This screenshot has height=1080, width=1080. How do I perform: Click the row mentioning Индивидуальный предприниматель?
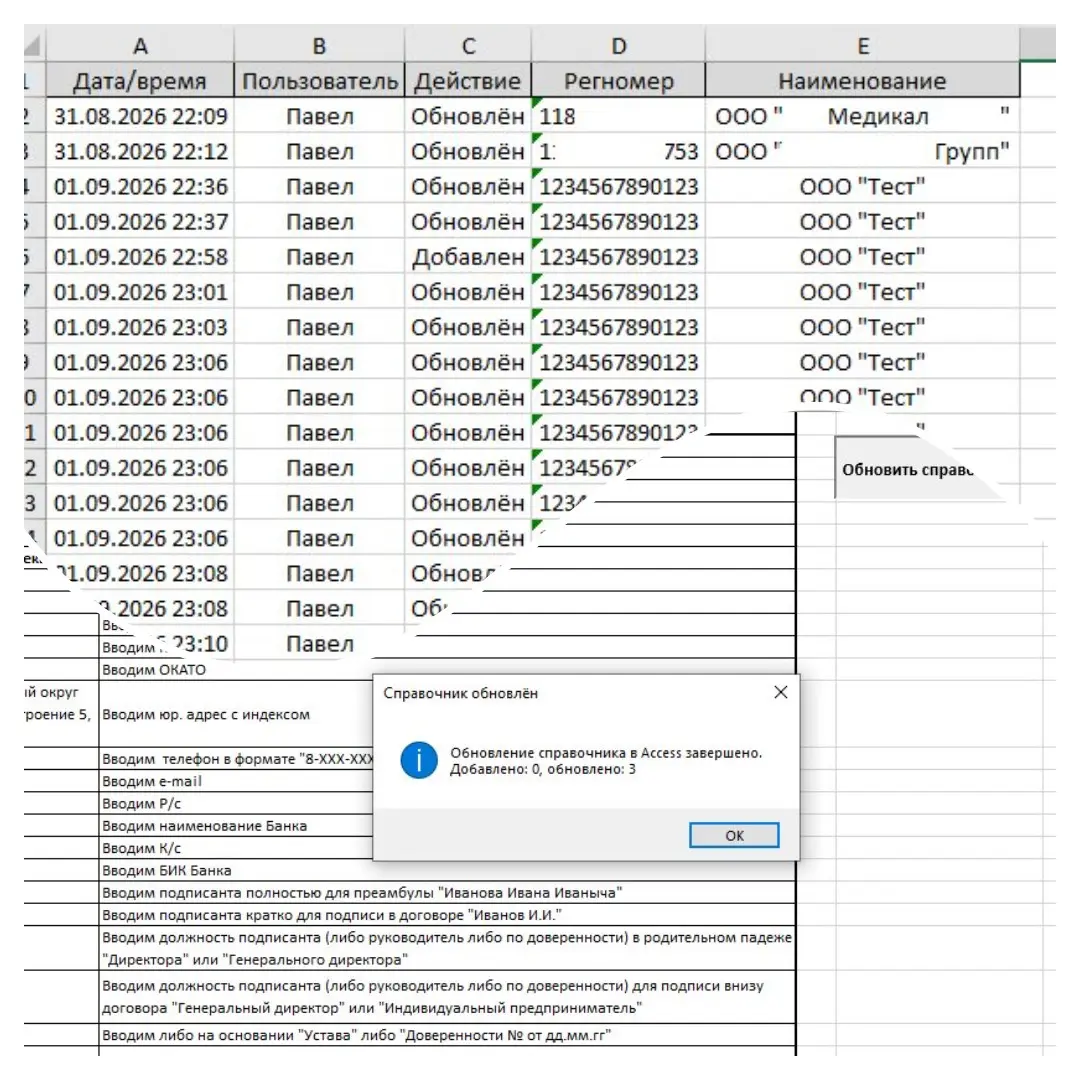point(447,997)
